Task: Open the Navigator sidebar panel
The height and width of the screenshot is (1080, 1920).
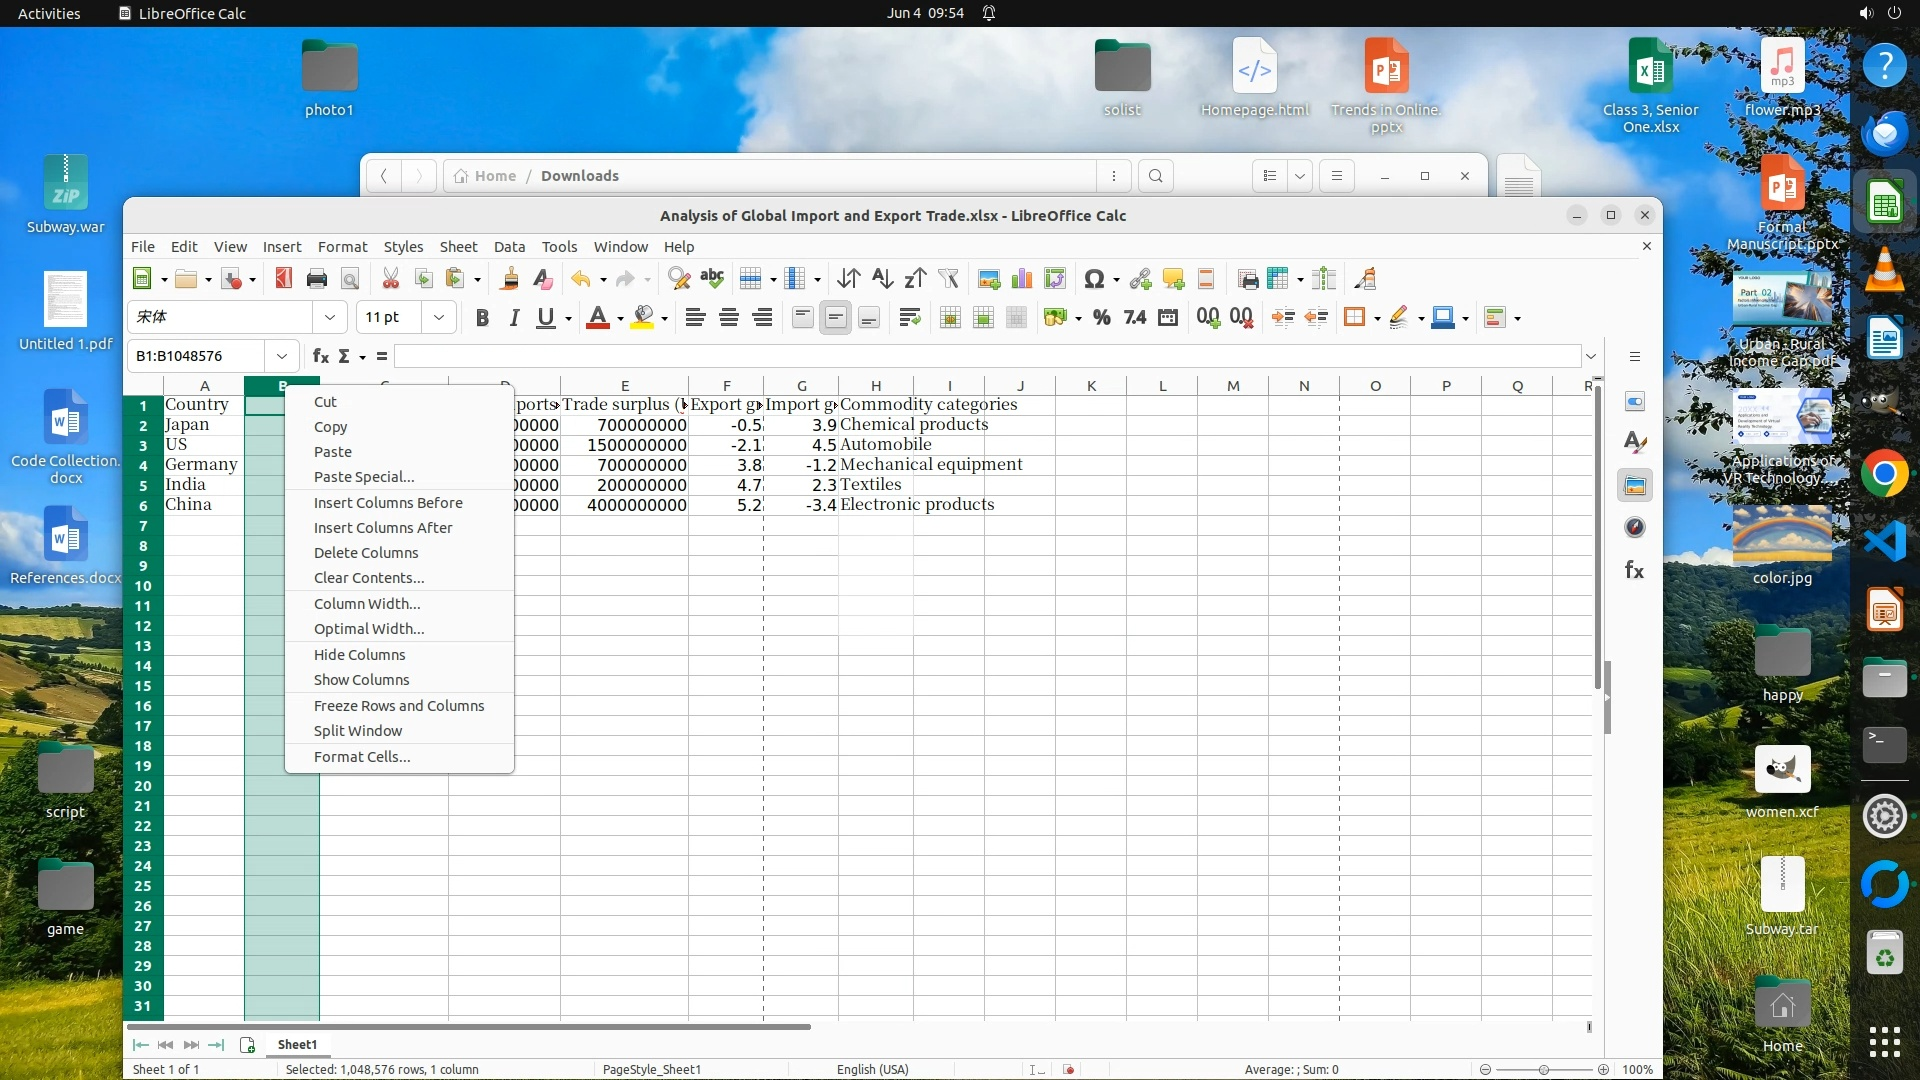Action: tap(1635, 527)
